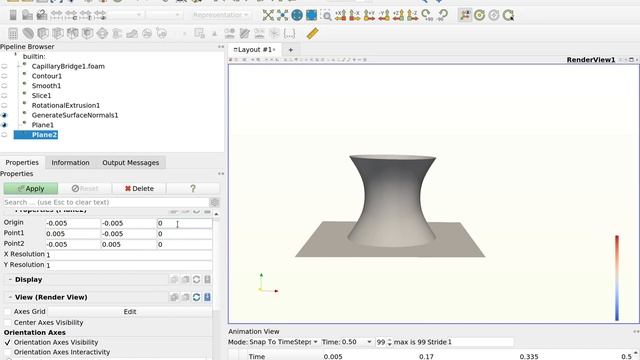Click the blue circular reset camera closest icon
Image resolution: width=640 pixels, height=360 pixels.
297,16
